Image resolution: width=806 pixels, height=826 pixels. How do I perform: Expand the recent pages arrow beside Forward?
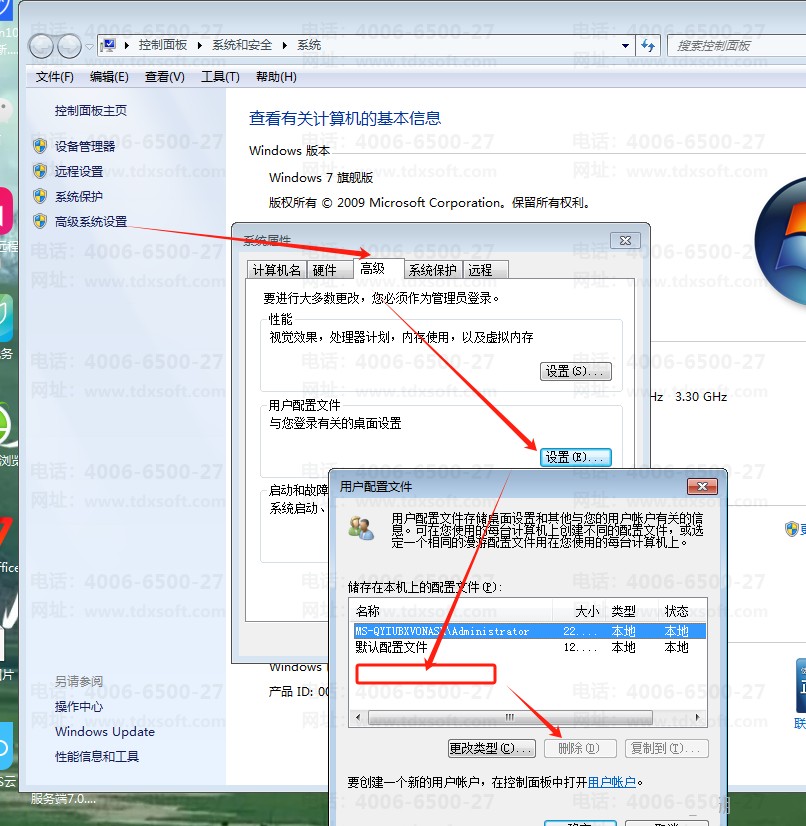point(89,46)
